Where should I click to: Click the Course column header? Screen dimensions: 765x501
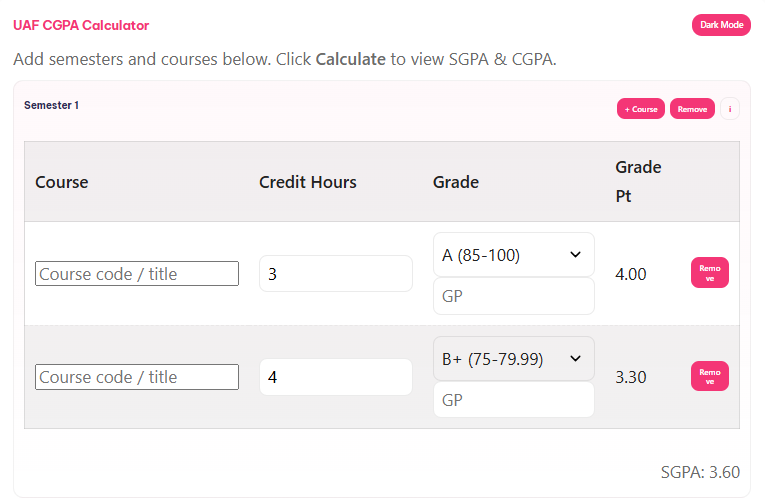point(62,182)
